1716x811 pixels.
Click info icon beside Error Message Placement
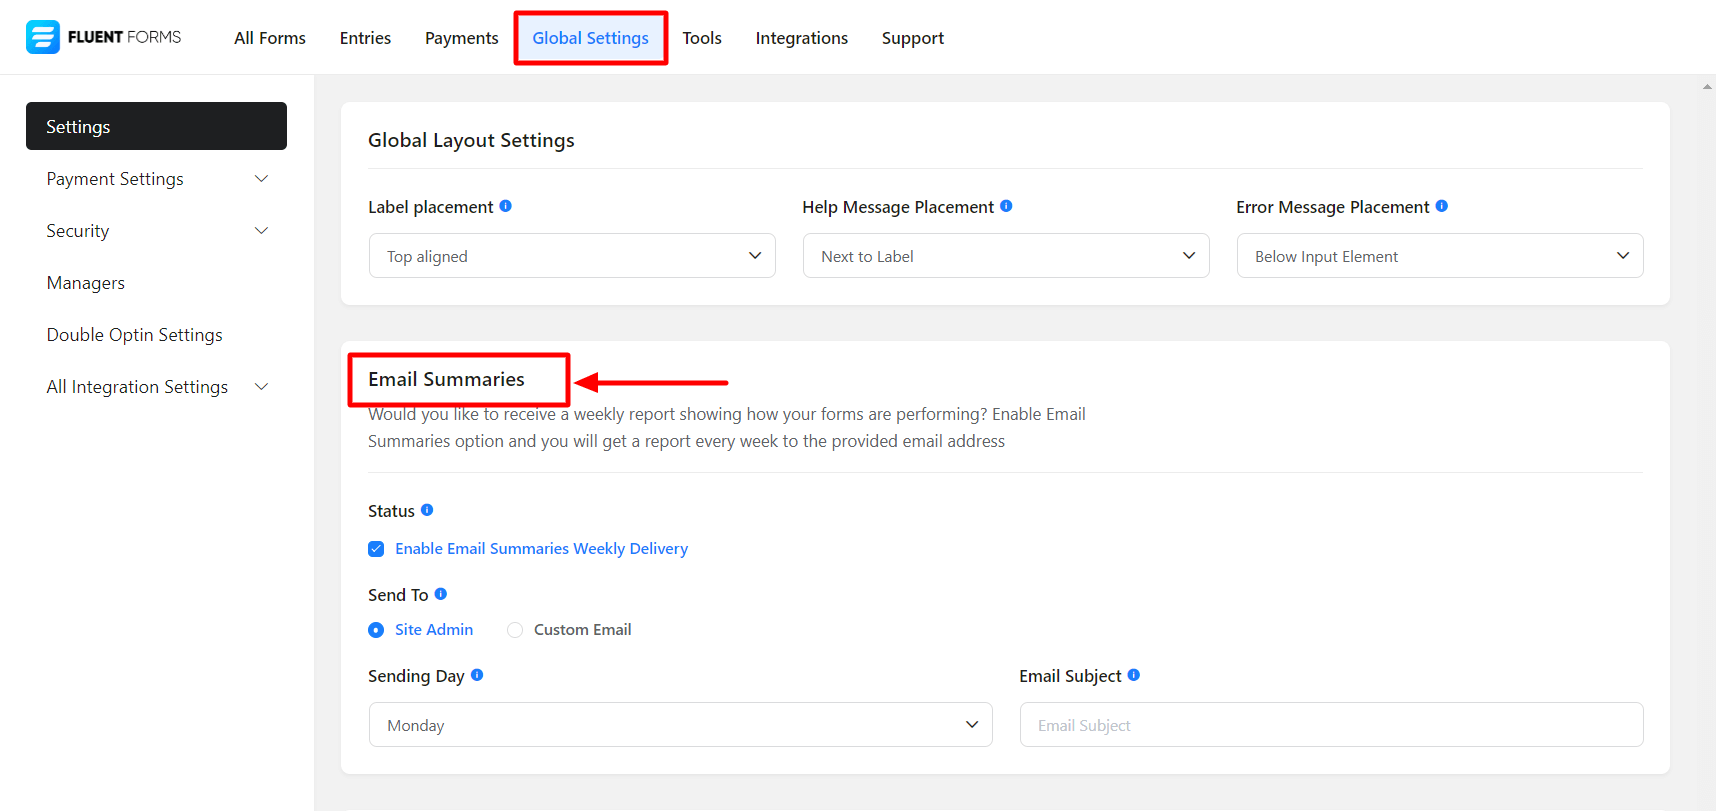(x=1441, y=206)
